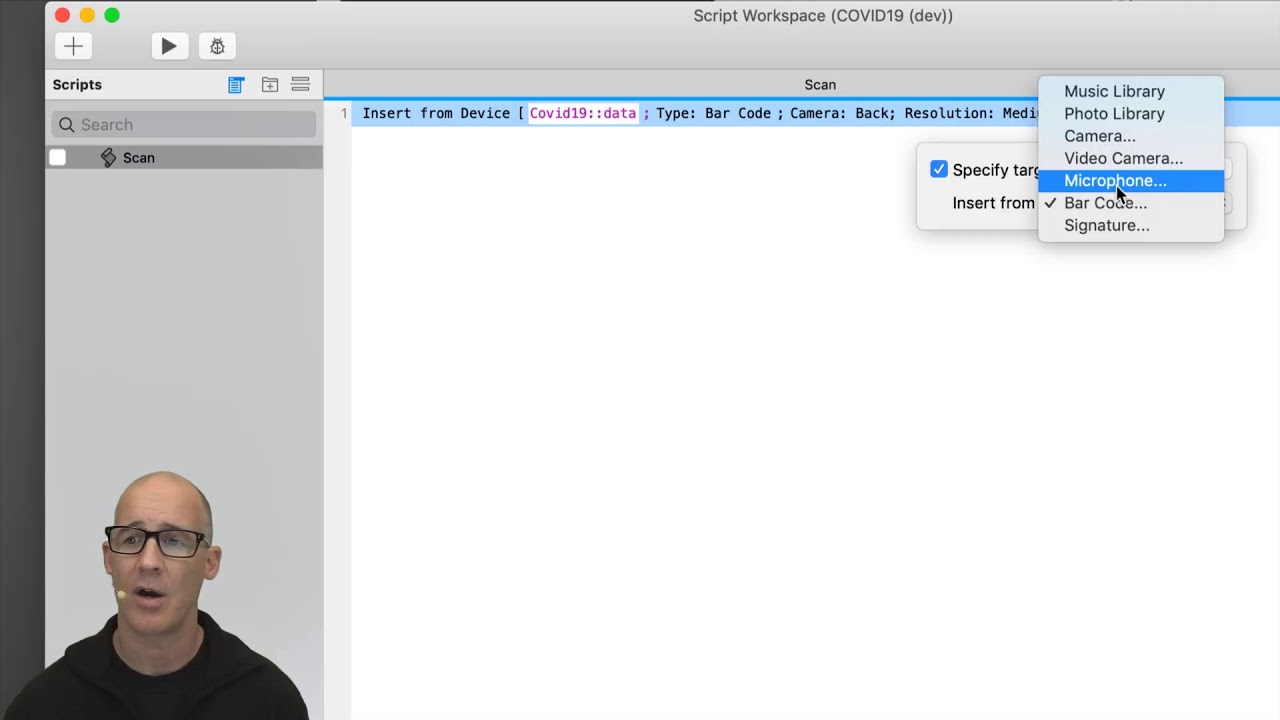Image resolution: width=1280 pixels, height=720 pixels.
Task: Click the 'Camera: Back' parameter
Action: 840,114
